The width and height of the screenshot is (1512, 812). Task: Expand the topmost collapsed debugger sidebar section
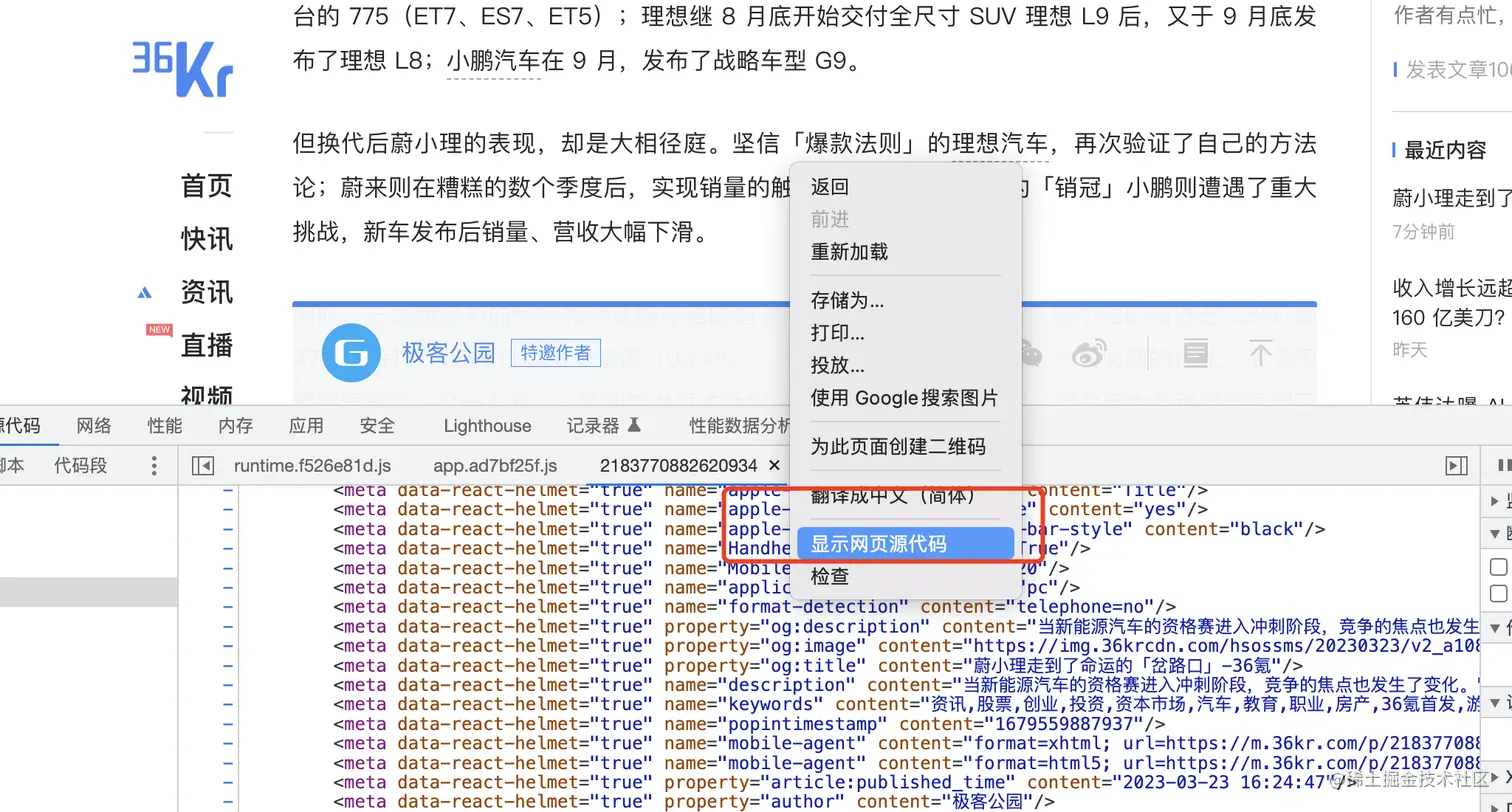pos(1497,500)
